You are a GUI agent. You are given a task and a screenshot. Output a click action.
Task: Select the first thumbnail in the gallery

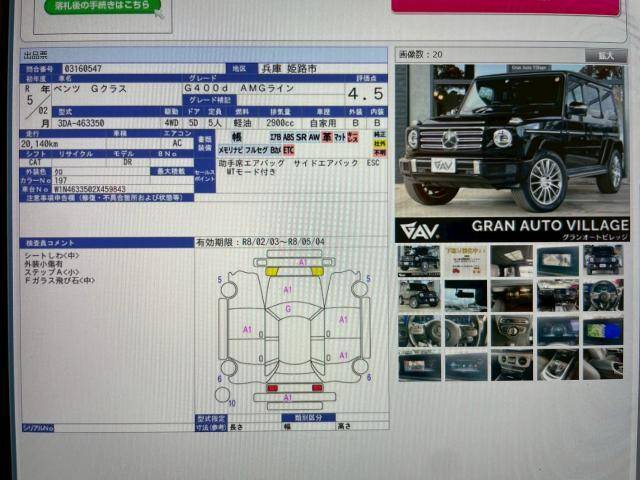(418, 261)
